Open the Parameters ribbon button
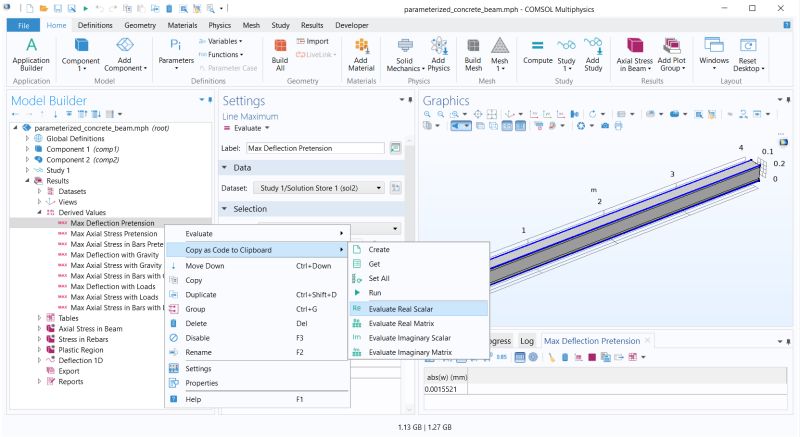This screenshot has height=437, width=800. click(x=176, y=54)
